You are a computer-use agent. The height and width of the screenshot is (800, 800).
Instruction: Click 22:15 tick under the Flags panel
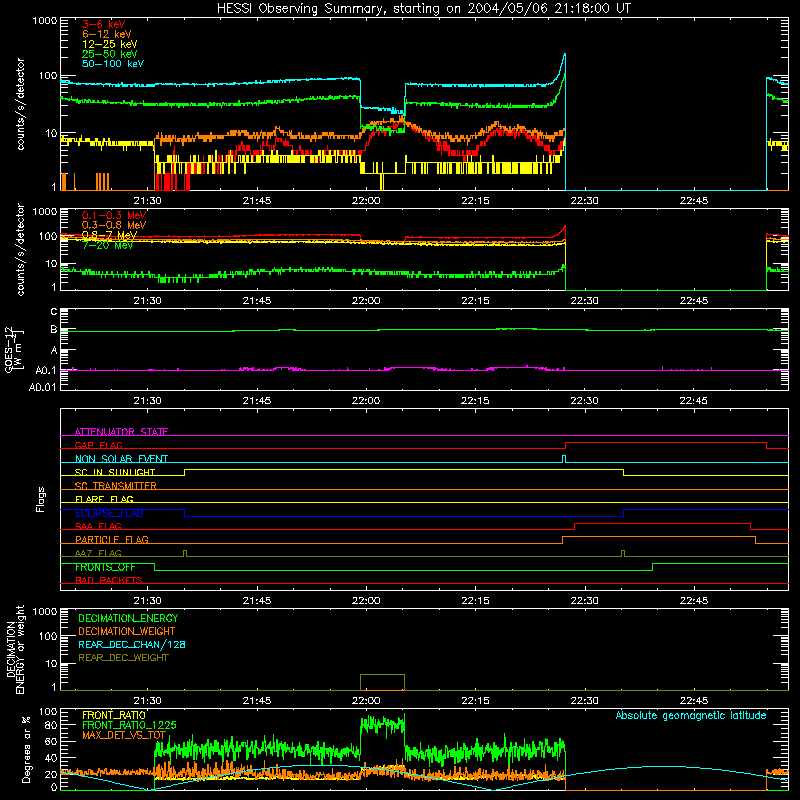475,601
